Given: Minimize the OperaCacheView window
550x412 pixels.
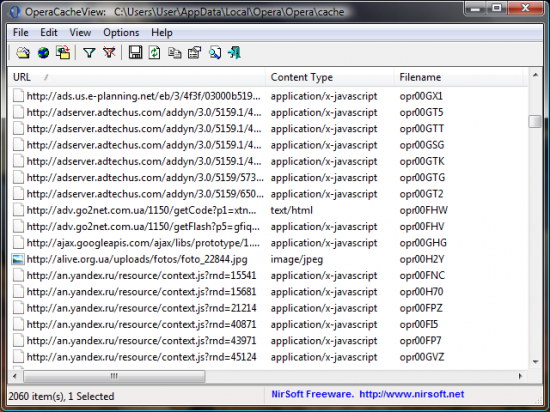Looking at the screenshot, I should coord(476,8).
